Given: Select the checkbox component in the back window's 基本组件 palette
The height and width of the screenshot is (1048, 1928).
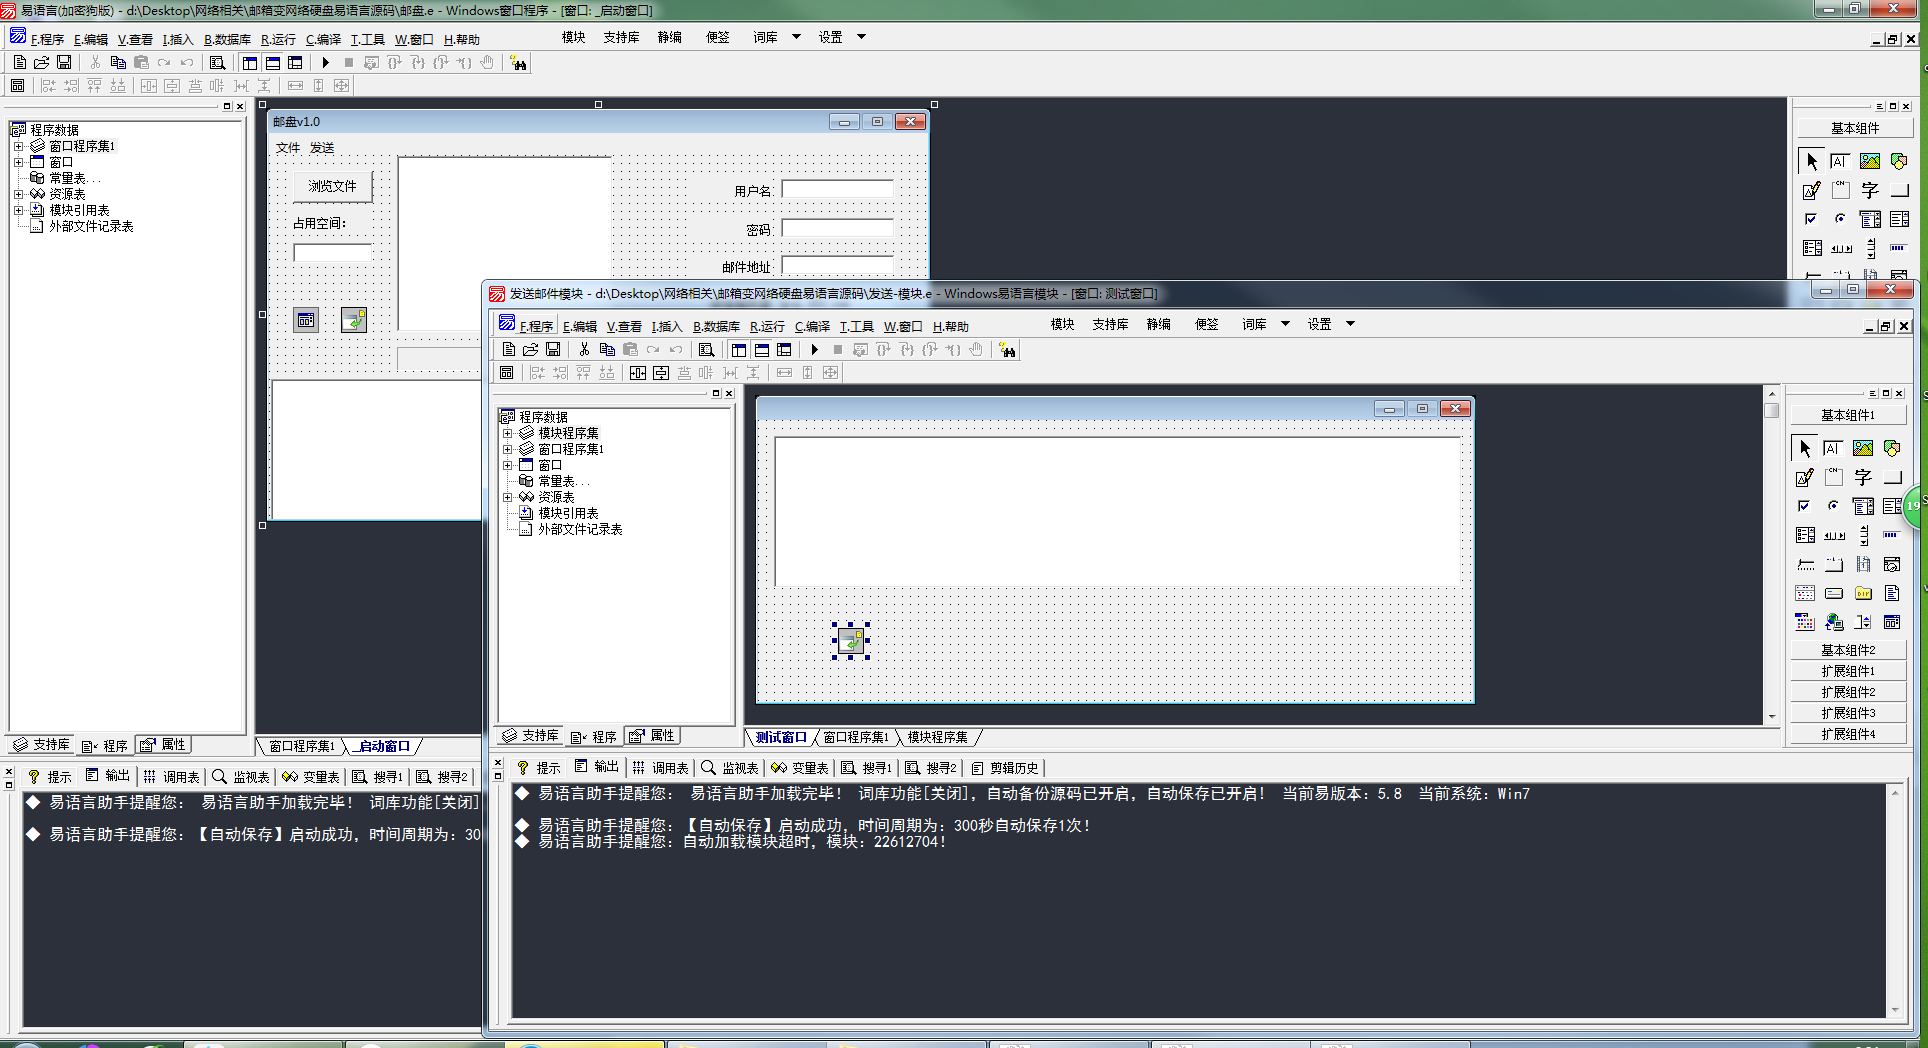Looking at the screenshot, I should 1811,219.
